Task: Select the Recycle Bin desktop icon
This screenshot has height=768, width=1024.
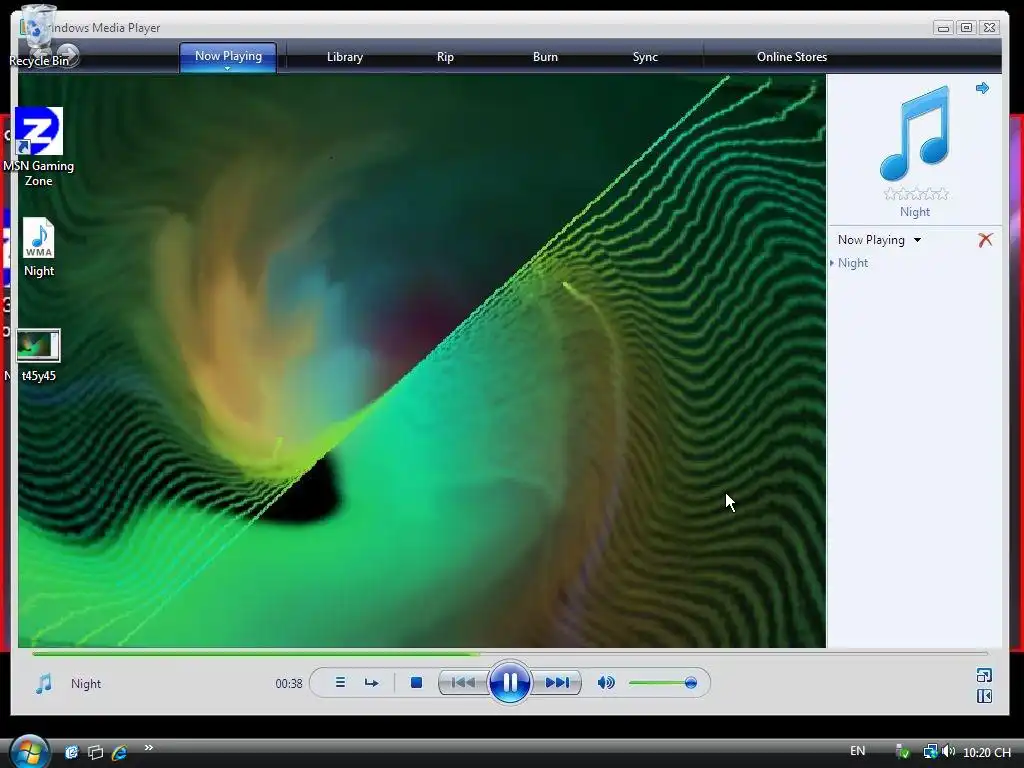Action: 39,36
